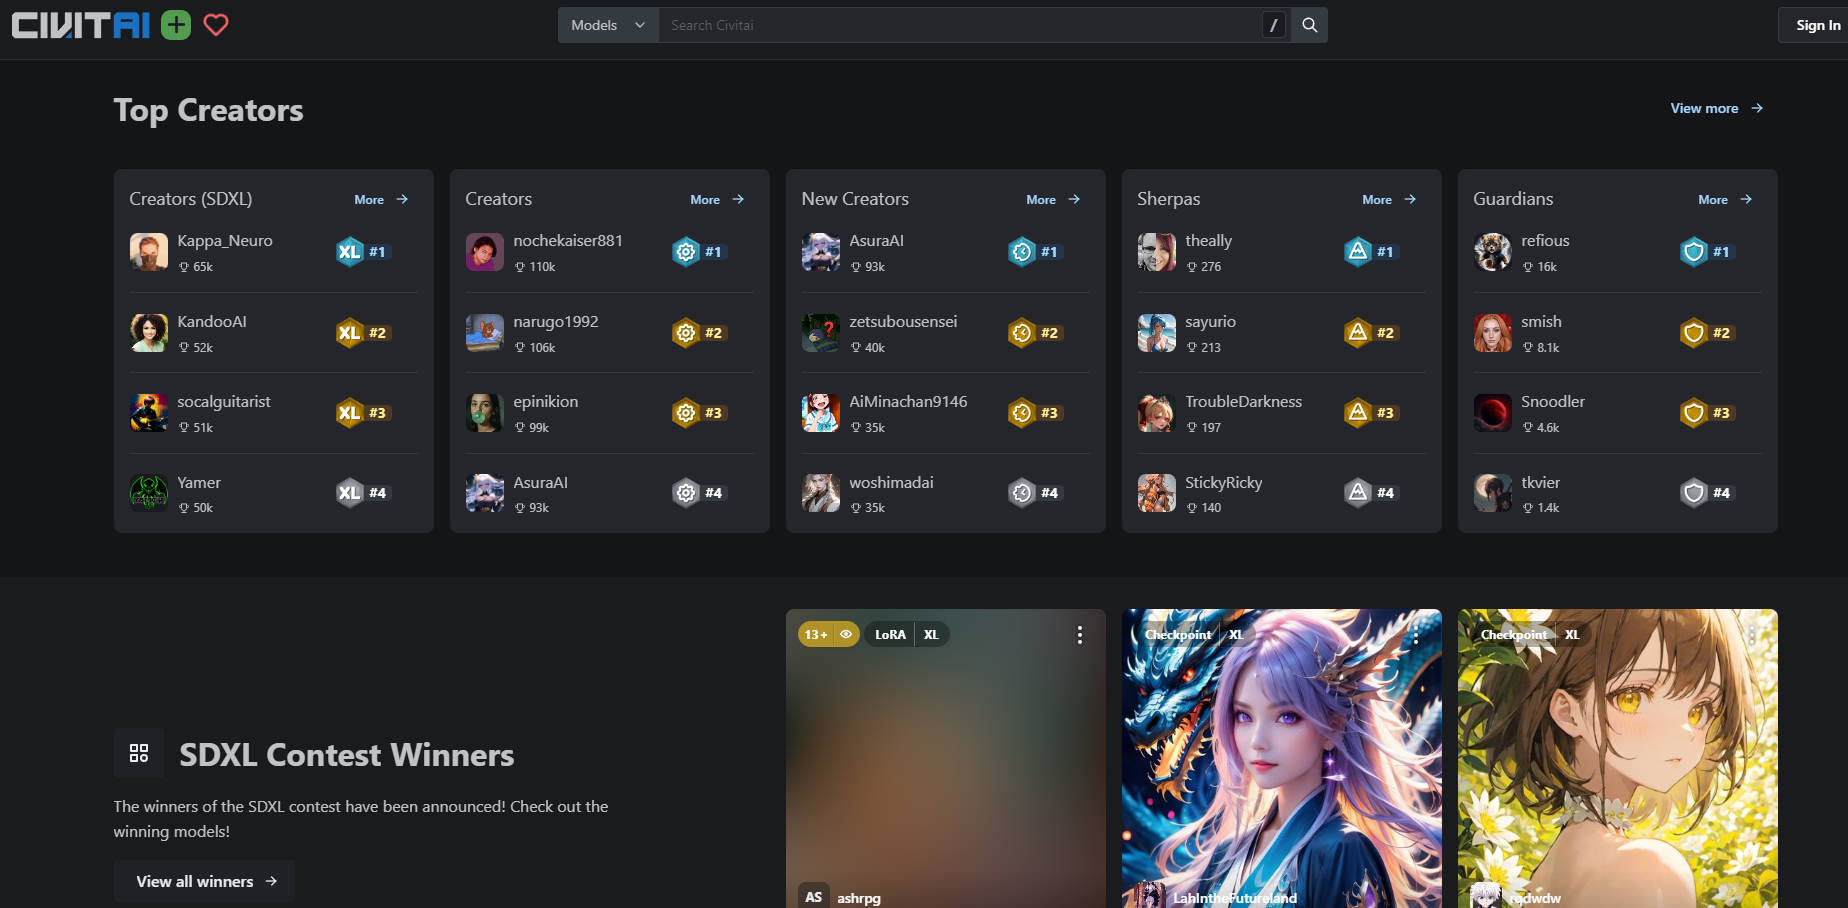Click the green plus create icon
This screenshot has height=908, width=1848.
pyautogui.click(x=176, y=25)
